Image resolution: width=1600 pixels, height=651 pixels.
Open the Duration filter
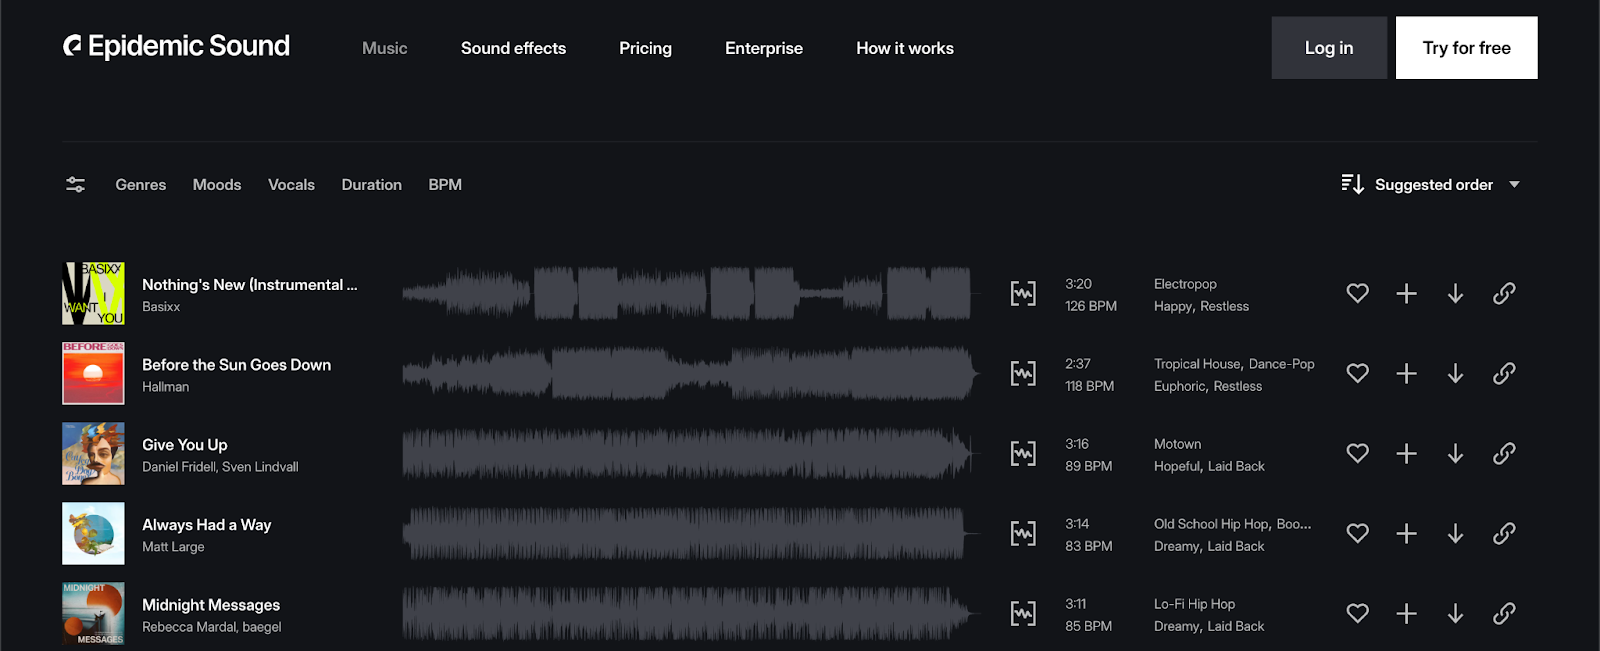pos(372,184)
